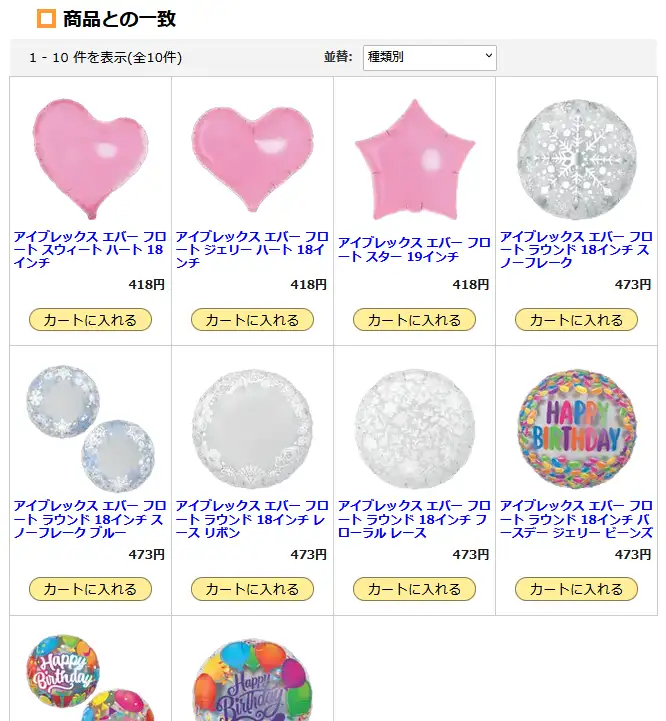The image size is (666, 721).
Task: Open the スノーフレーク ブルー product link
Action: pyautogui.click(x=90, y=519)
